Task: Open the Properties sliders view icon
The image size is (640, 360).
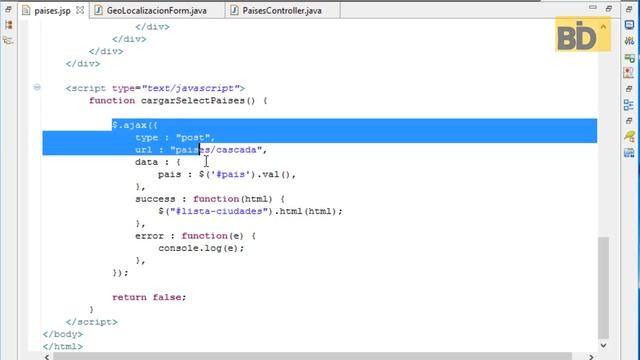Action: coord(629,40)
